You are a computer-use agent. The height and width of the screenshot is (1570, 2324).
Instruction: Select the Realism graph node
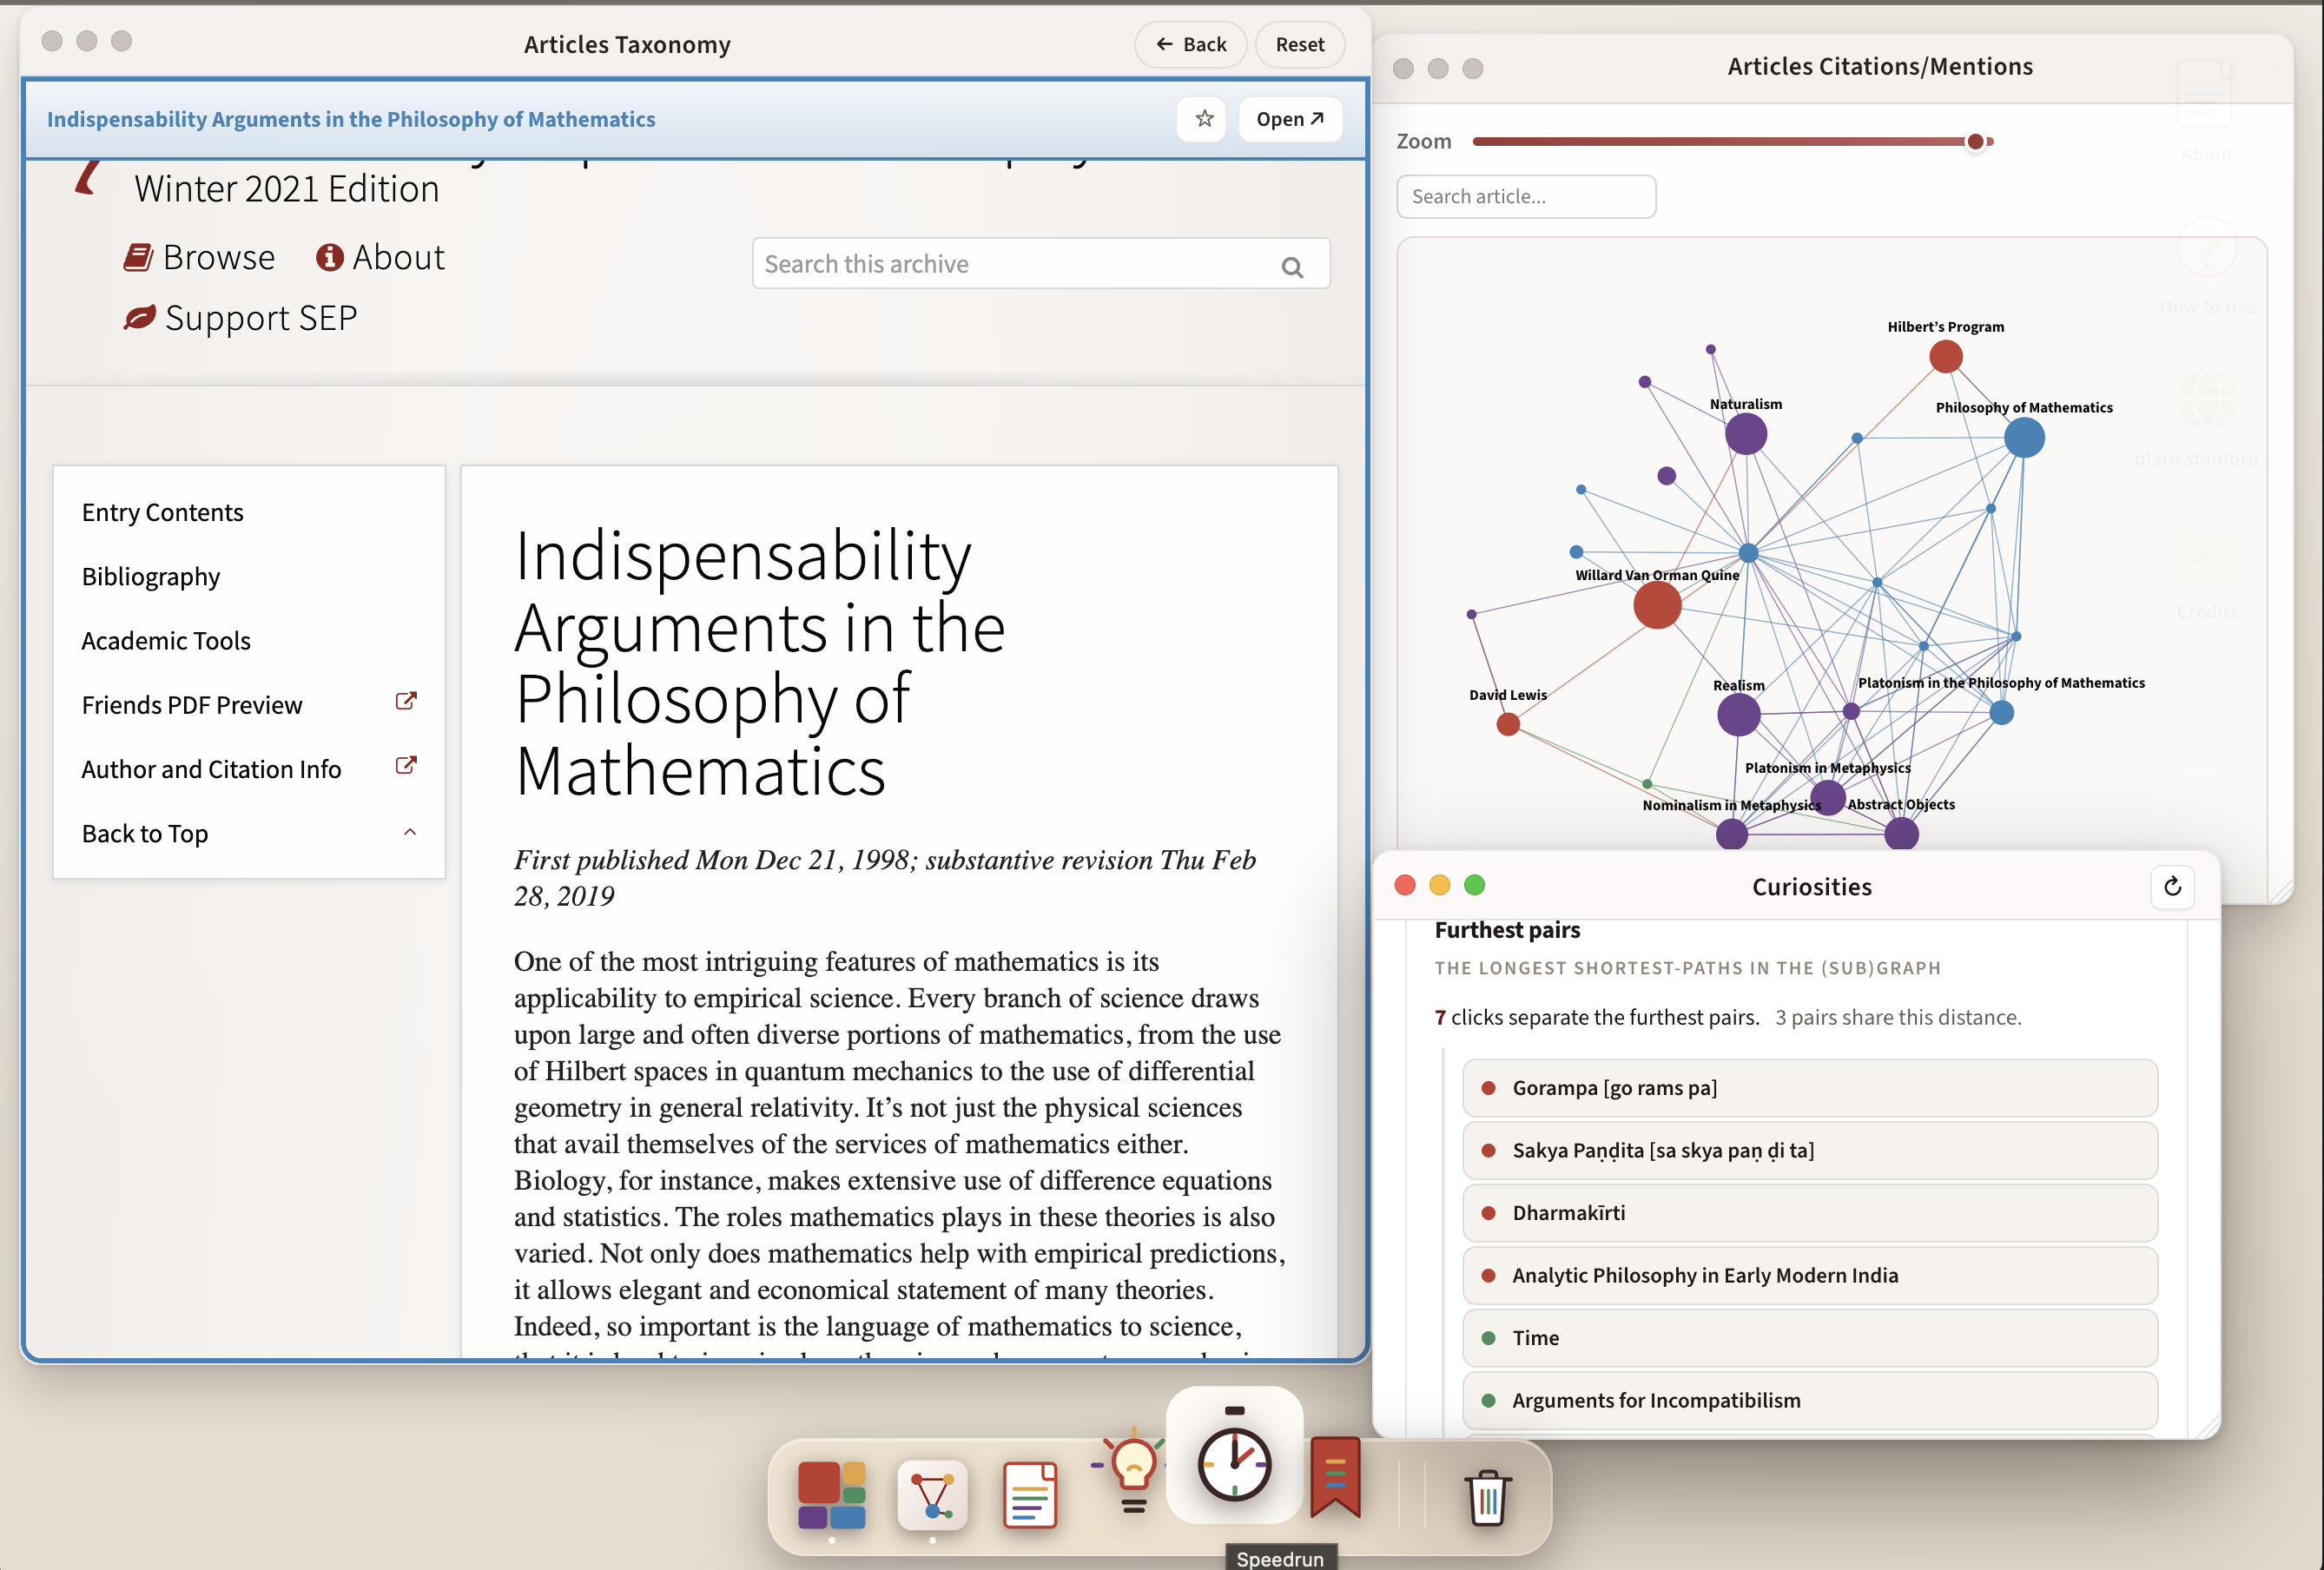[1739, 715]
